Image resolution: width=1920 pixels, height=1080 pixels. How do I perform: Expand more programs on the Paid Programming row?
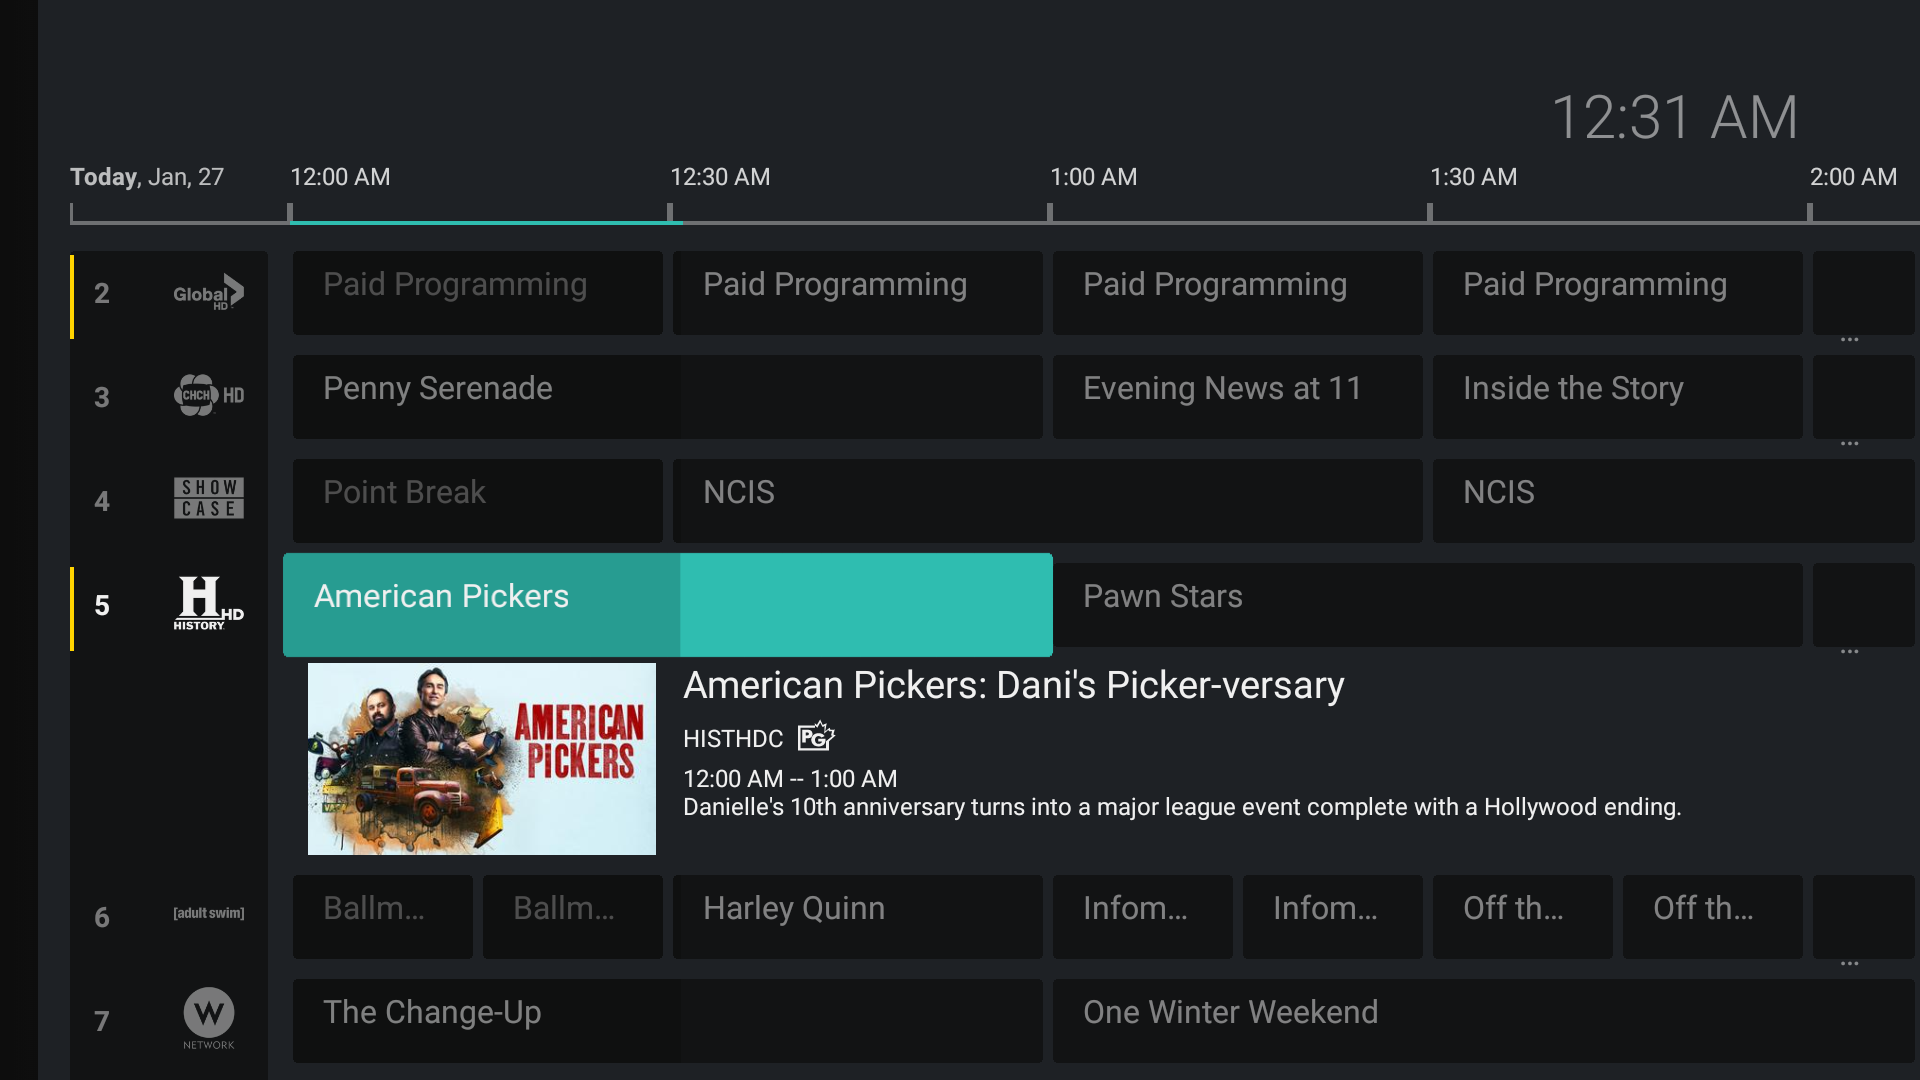click(x=1848, y=338)
